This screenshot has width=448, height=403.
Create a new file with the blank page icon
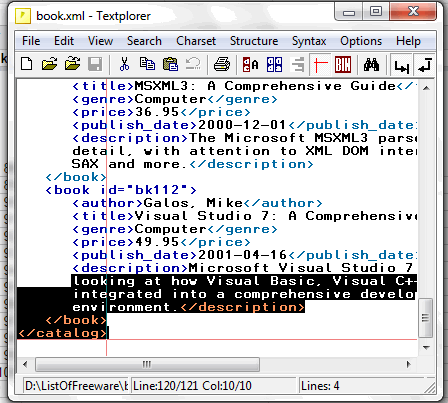point(26,64)
